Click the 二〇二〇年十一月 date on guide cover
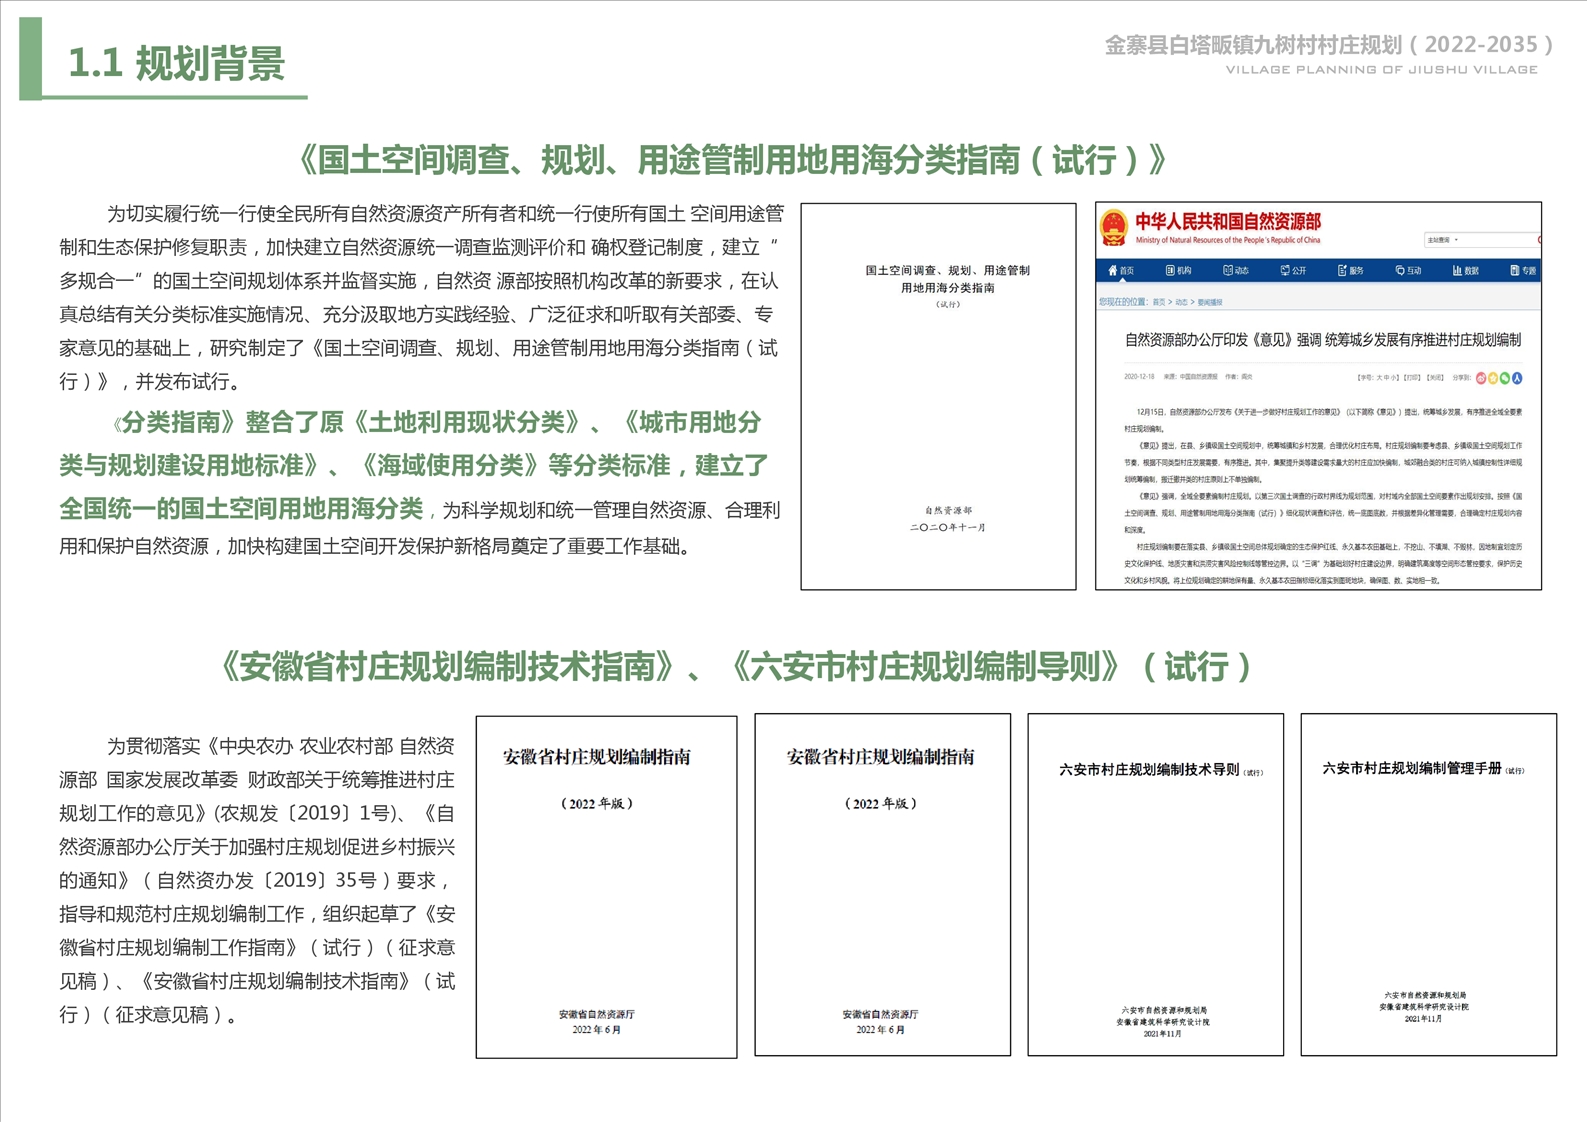The width and height of the screenshot is (1587, 1122). pyautogui.click(x=947, y=528)
